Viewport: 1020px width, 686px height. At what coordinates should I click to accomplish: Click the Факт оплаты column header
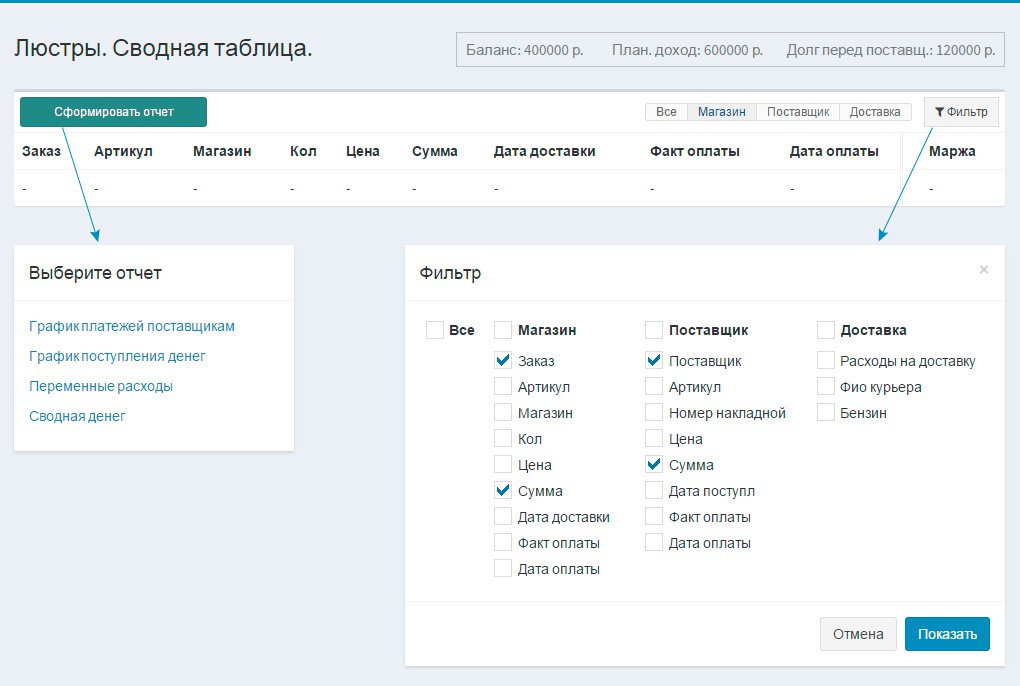coord(695,152)
